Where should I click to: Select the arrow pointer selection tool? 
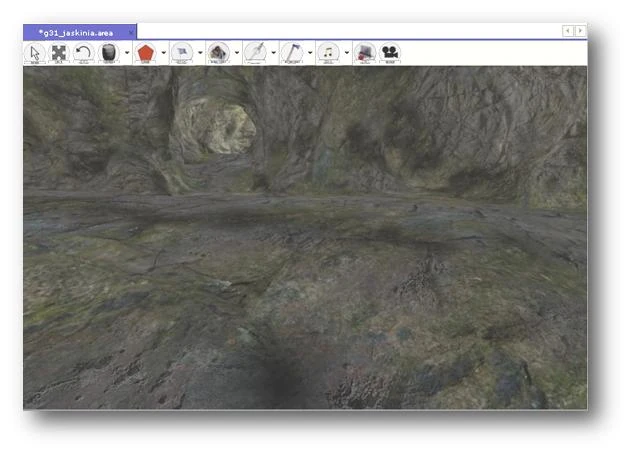click(x=35, y=53)
